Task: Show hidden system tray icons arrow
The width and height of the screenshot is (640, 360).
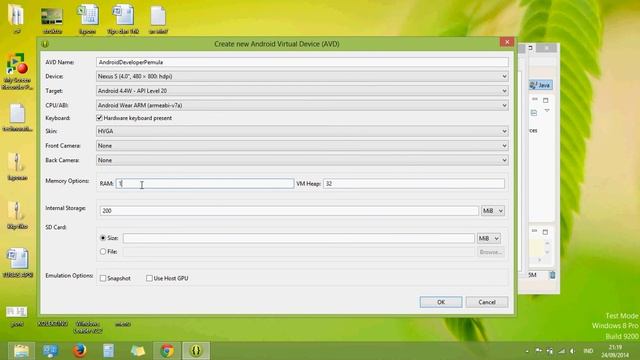Action: pos(527,351)
